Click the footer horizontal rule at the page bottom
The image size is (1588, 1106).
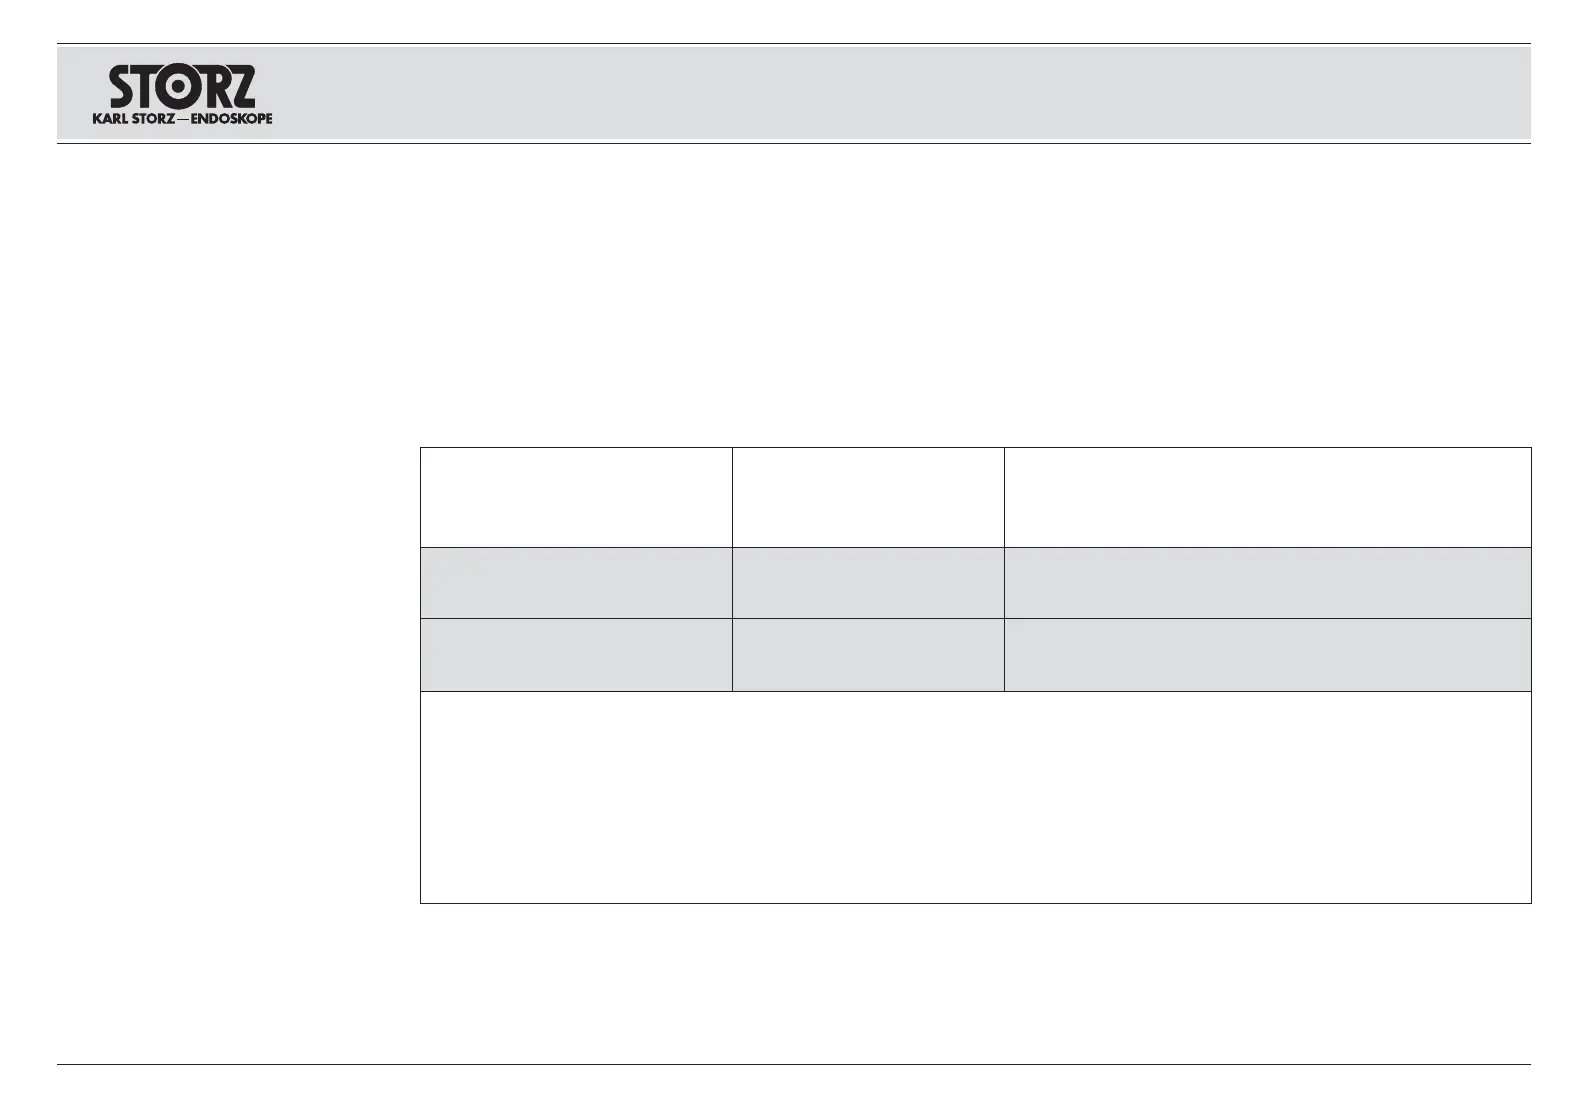click(x=793, y=1065)
